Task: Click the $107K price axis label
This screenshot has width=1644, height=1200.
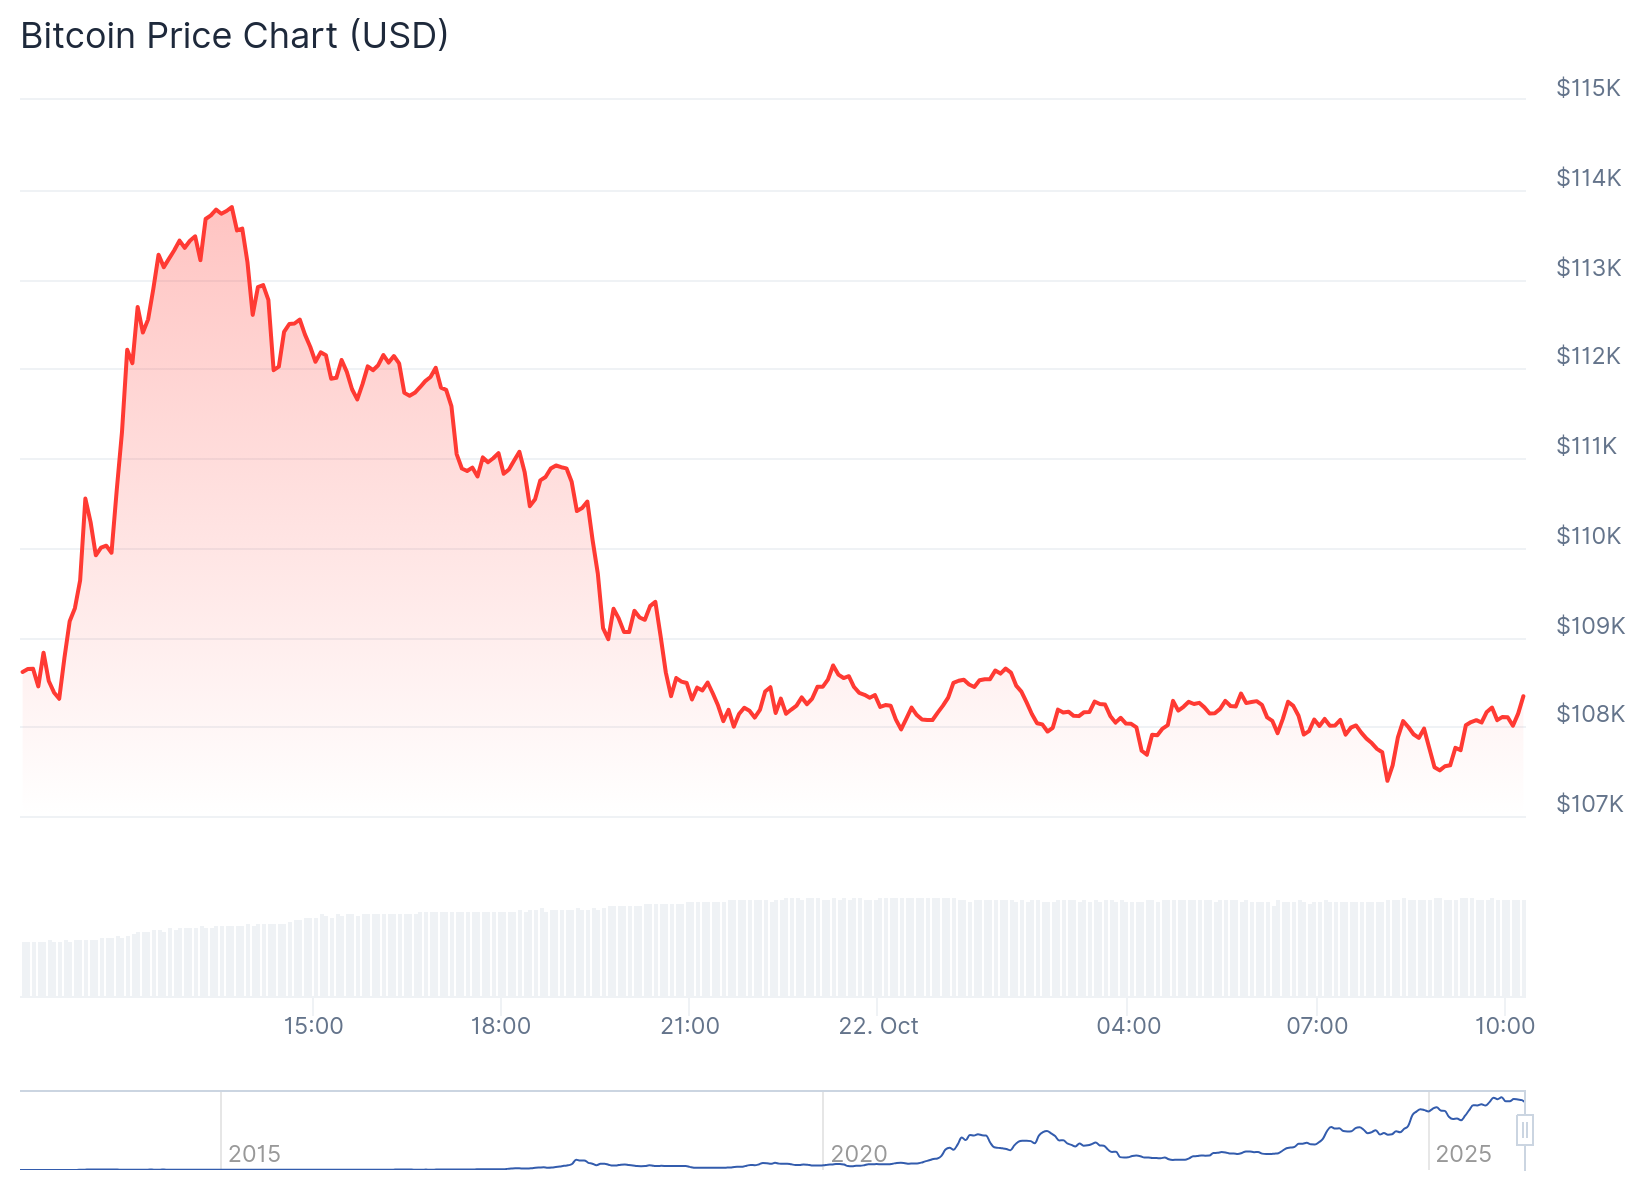Action: [1590, 804]
